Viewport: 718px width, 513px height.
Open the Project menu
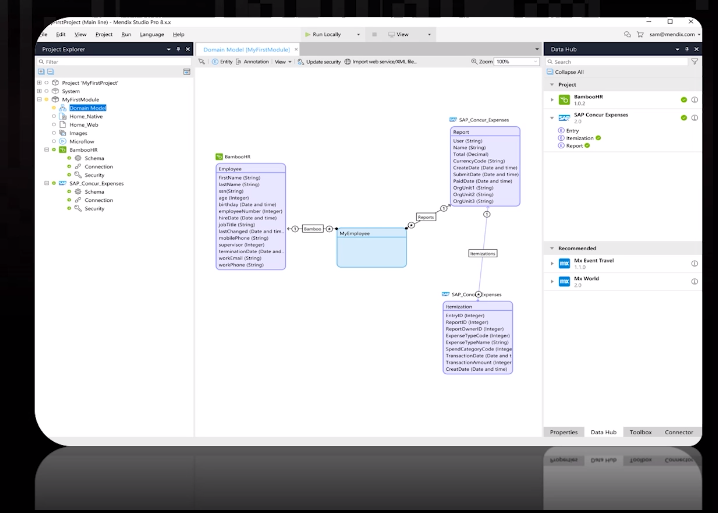[104, 34]
